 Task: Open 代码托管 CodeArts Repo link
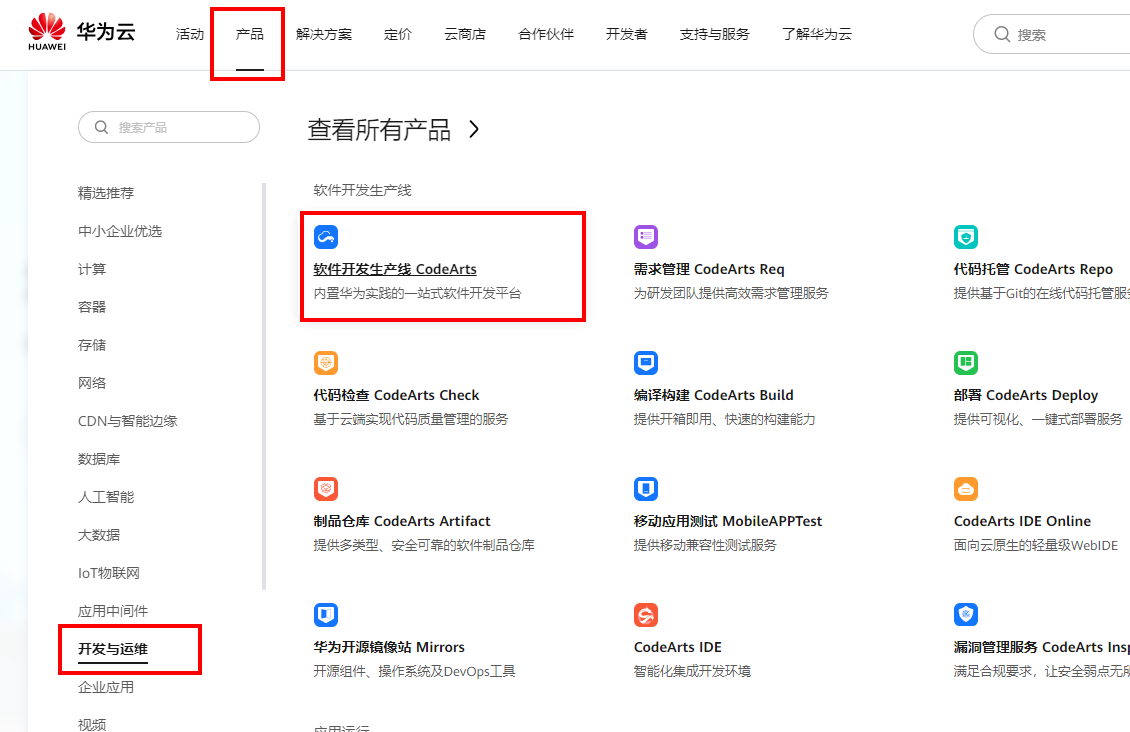pos(1033,269)
